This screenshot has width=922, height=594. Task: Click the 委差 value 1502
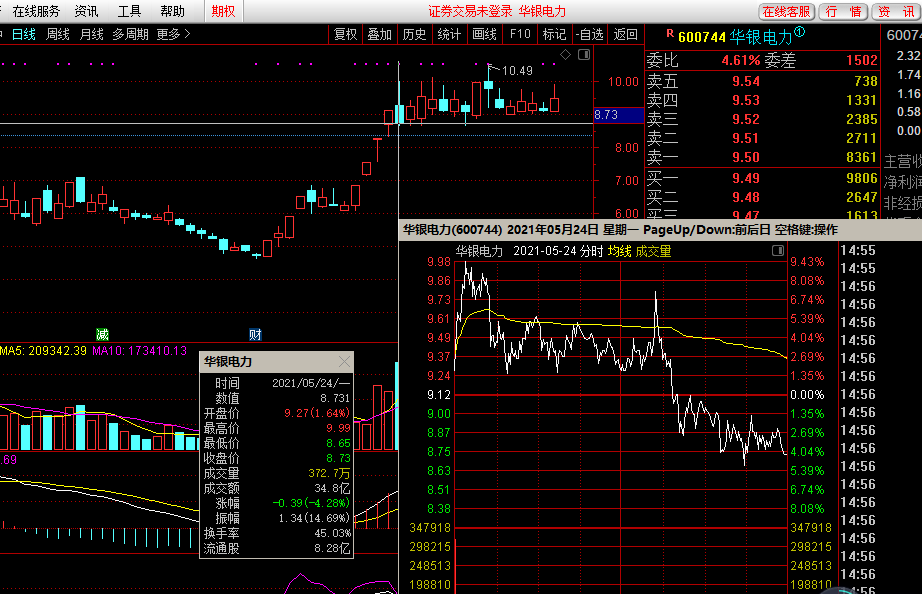(861, 60)
